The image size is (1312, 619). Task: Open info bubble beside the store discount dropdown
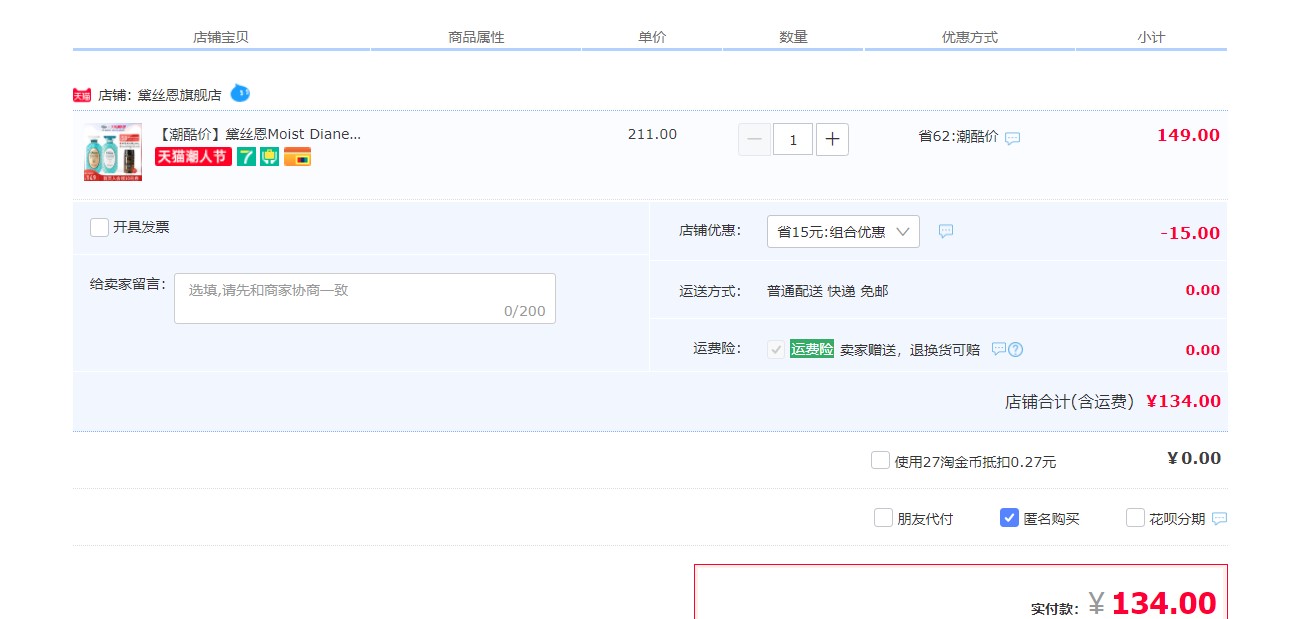(946, 231)
